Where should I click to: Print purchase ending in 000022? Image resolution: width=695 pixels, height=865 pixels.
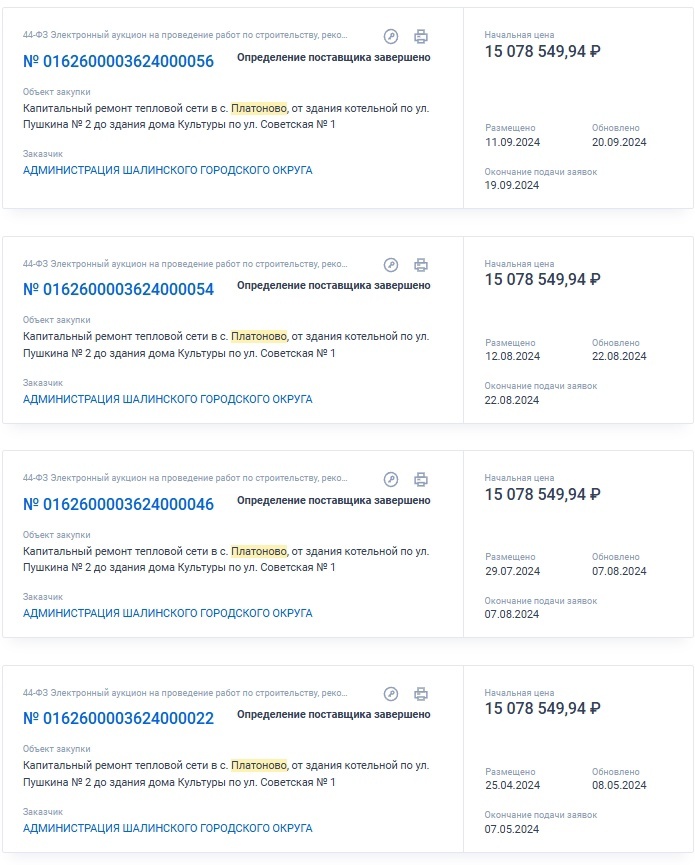point(421,694)
